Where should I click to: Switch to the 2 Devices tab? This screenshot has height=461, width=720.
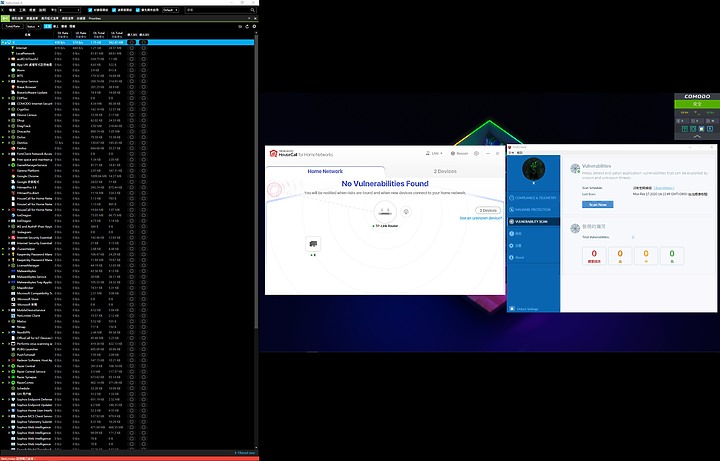[x=445, y=171]
